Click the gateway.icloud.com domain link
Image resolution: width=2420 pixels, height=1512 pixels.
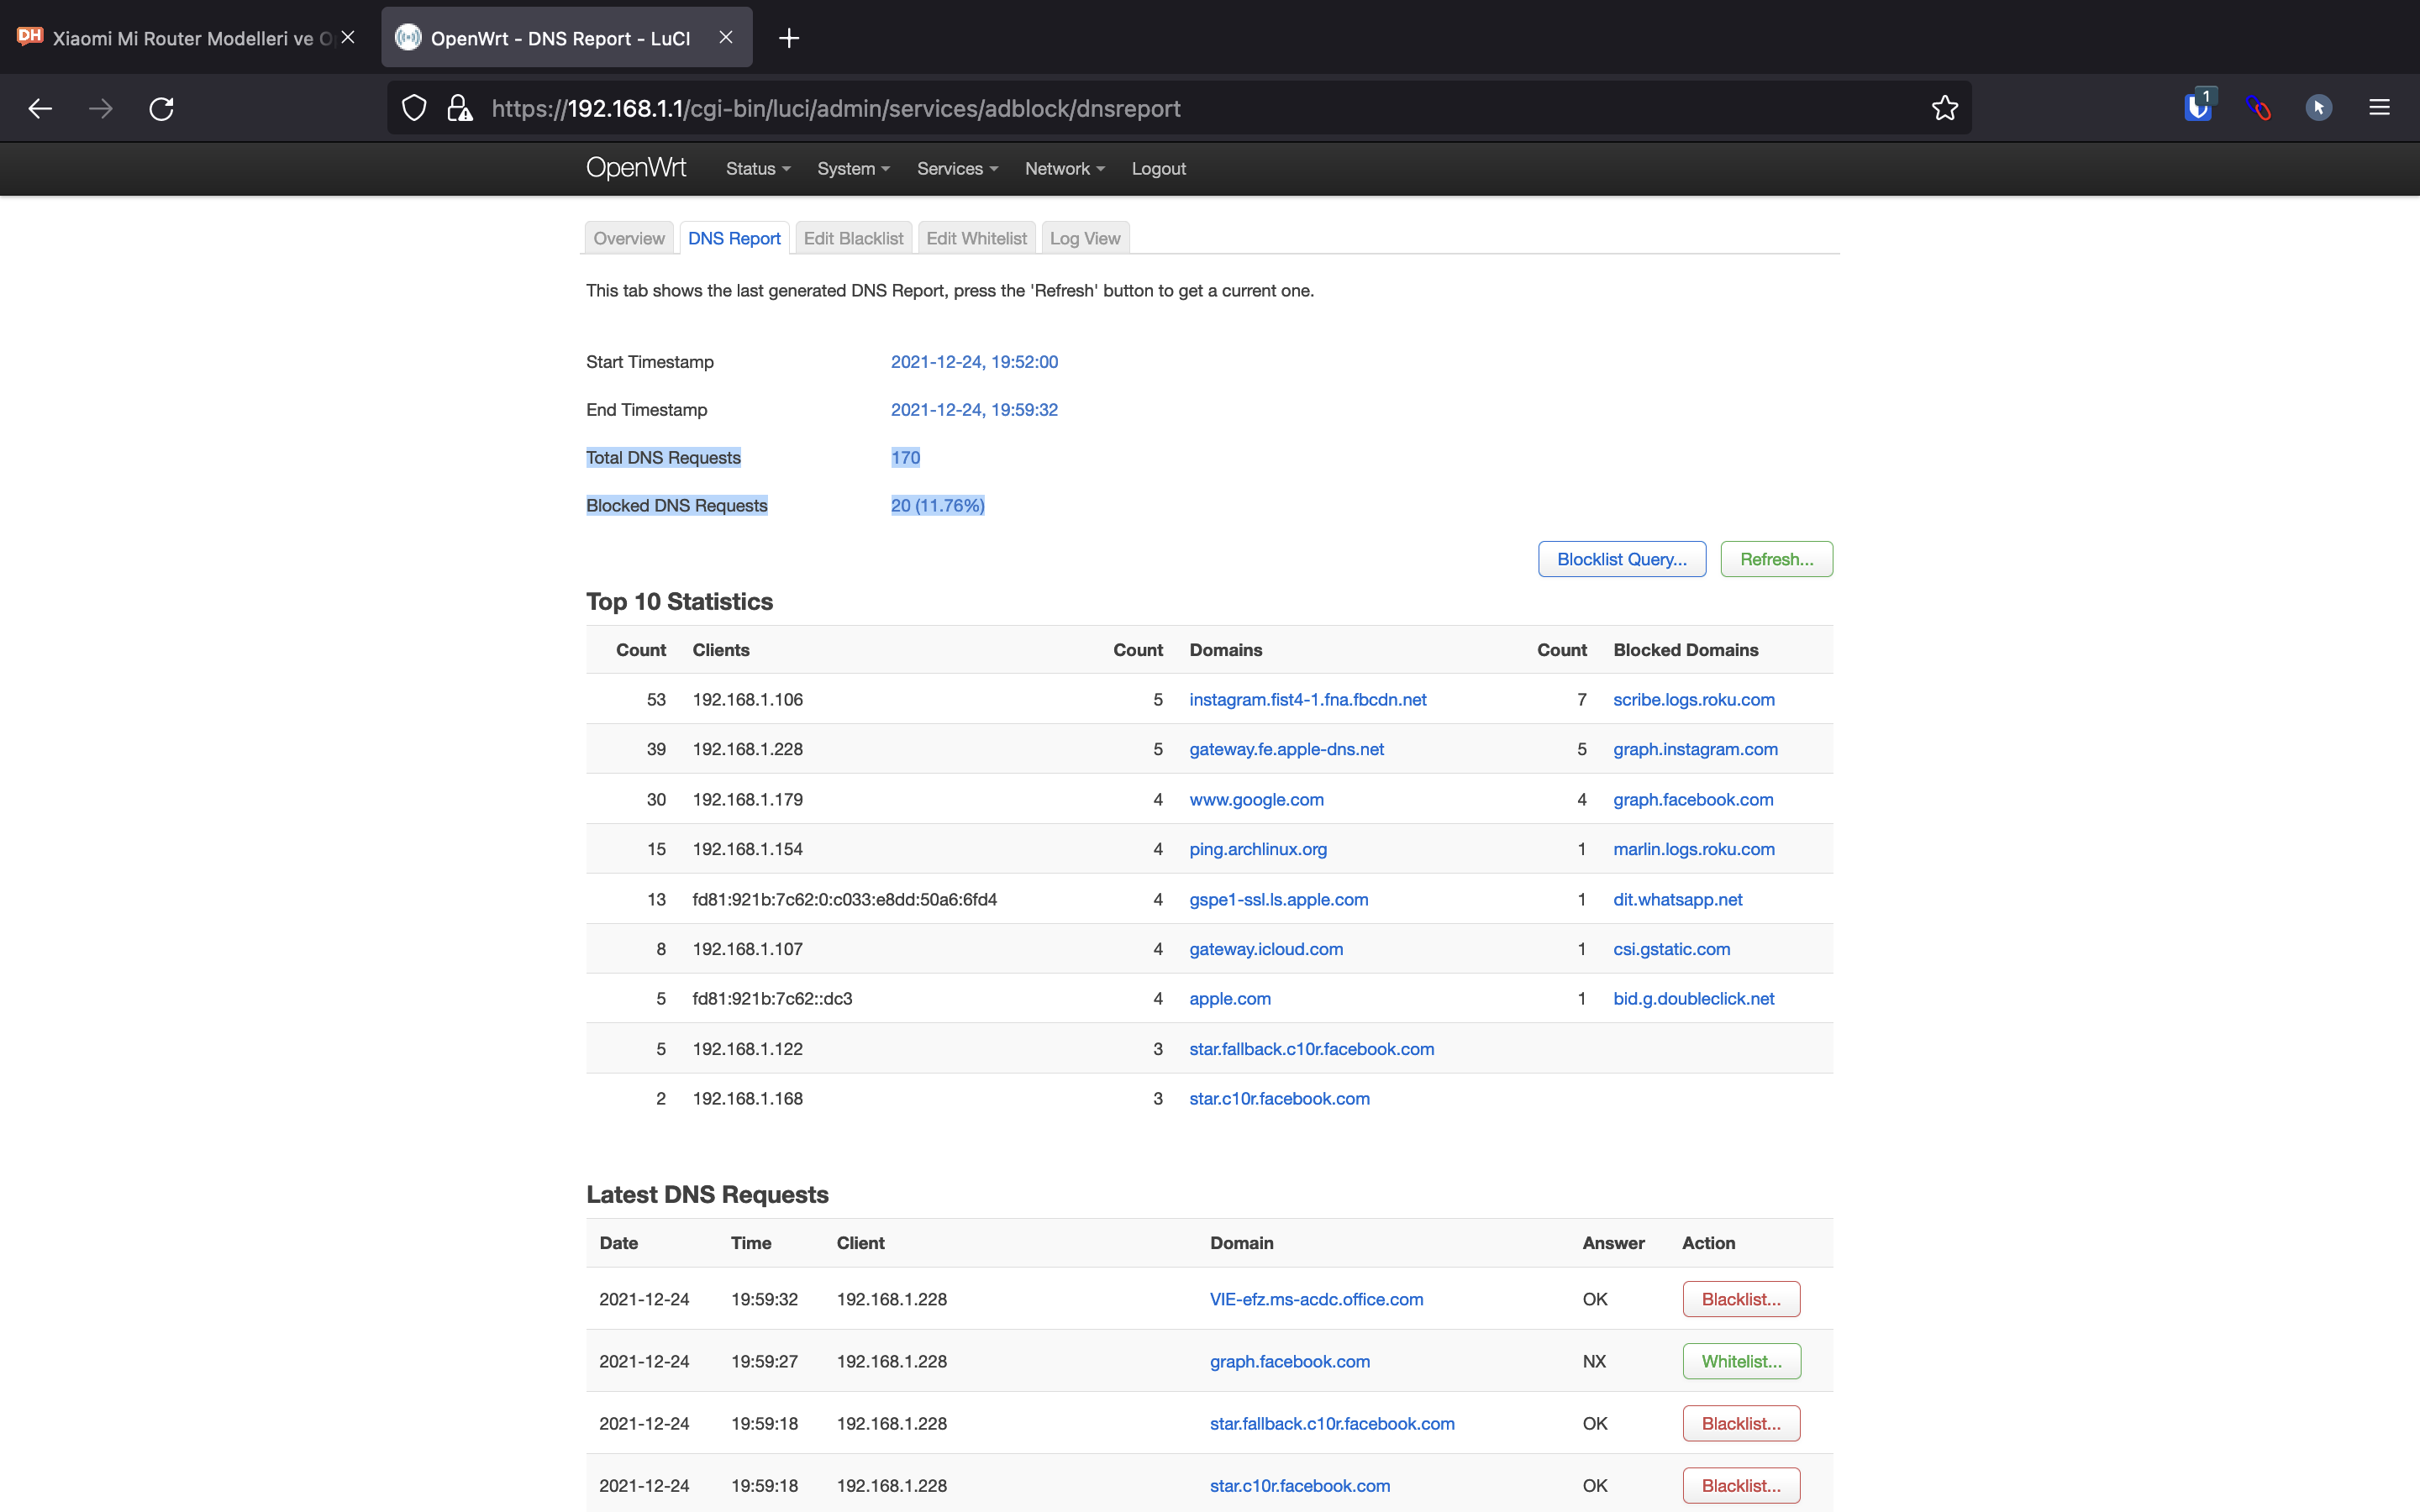[x=1266, y=949]
